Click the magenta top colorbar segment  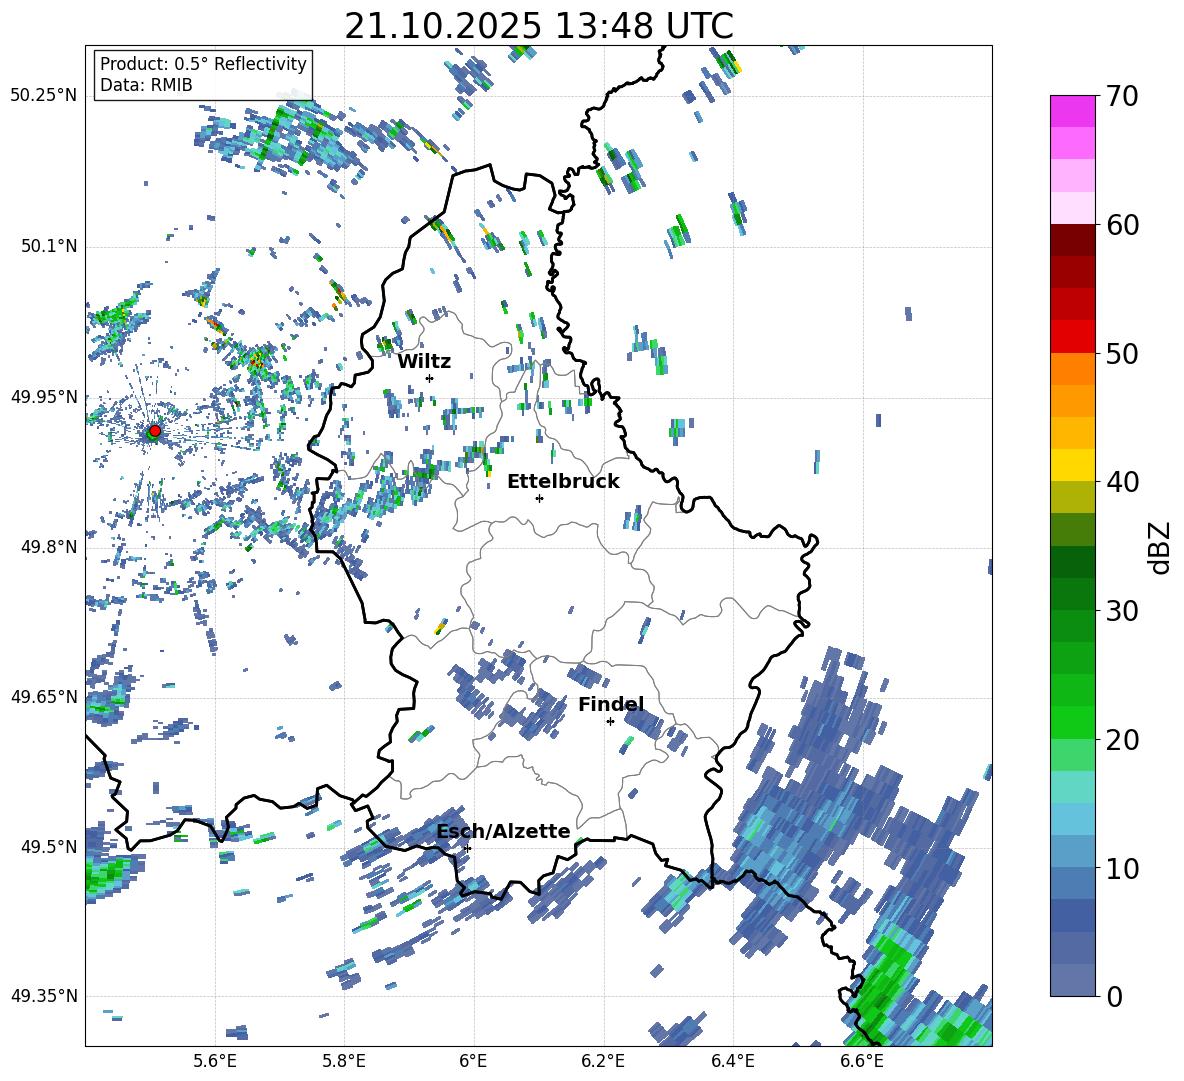[x=1072, y=111]
